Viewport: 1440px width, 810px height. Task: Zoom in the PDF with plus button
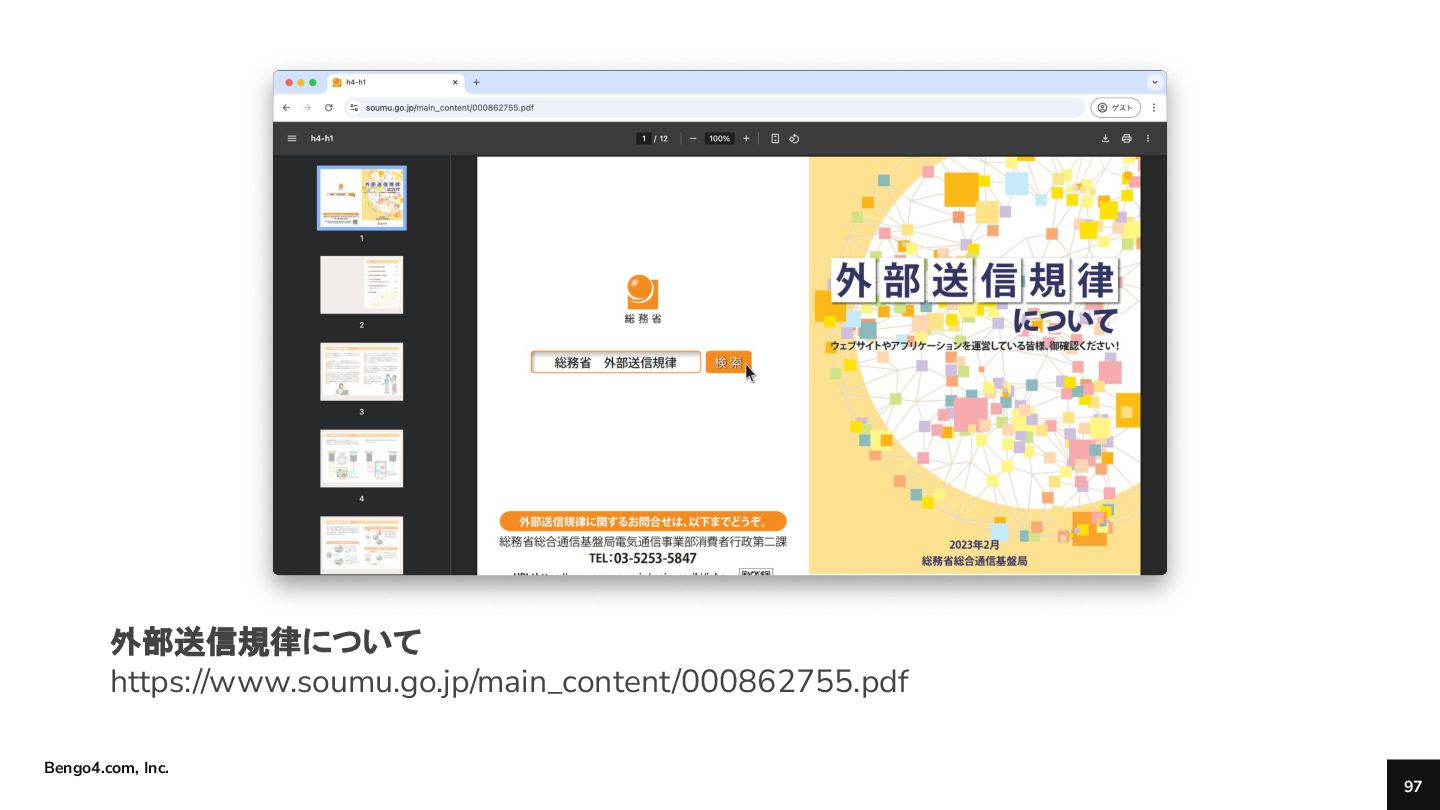coord(746,138)
